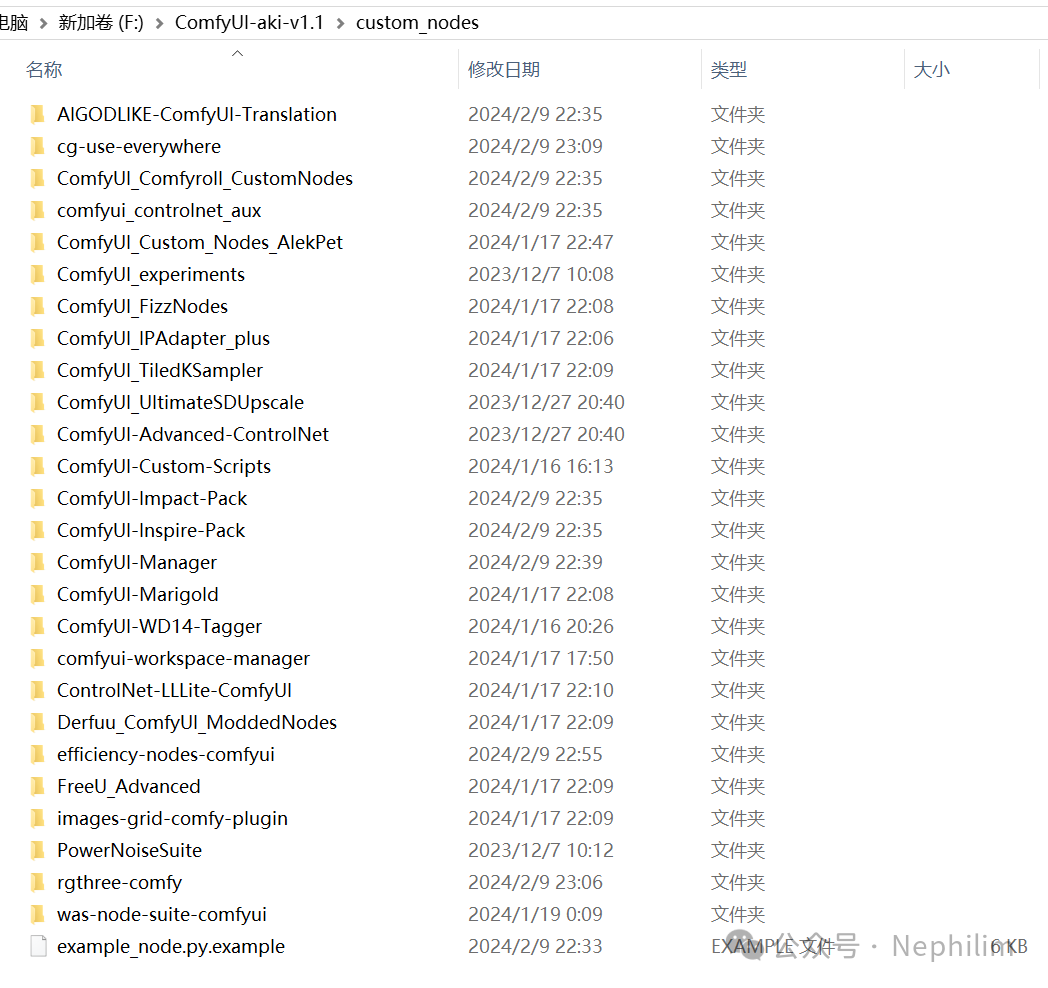
Task: Select ComfyUI_Comfyroll_CustomNodes folder name
Action: (205, 178)
